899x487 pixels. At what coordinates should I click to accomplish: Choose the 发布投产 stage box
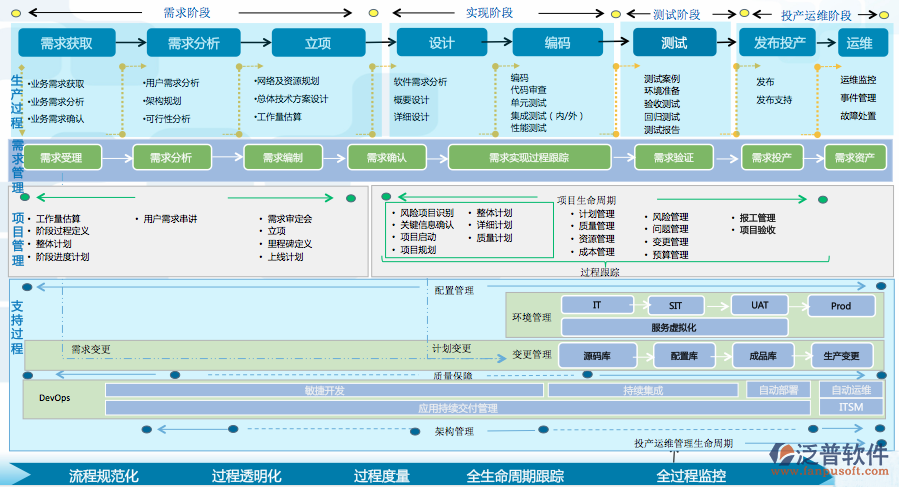tap(779, 43)
